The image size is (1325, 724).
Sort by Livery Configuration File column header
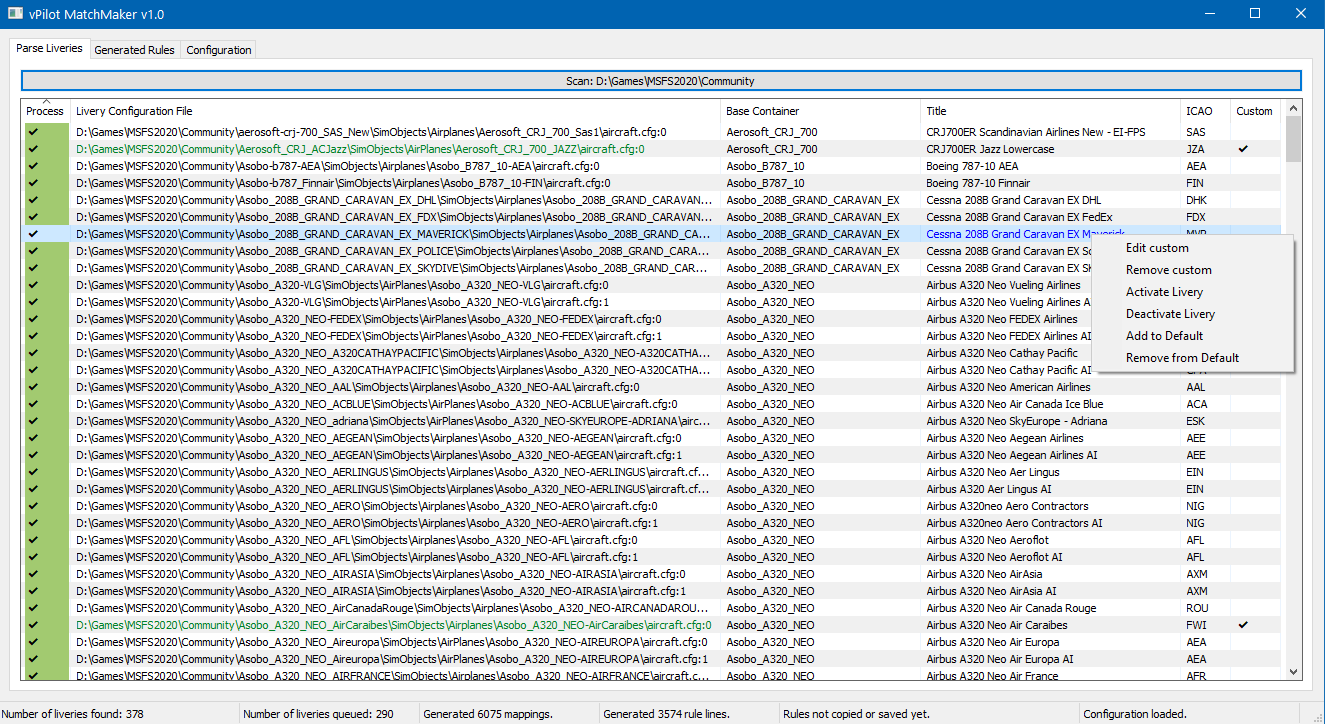(396, 111)
